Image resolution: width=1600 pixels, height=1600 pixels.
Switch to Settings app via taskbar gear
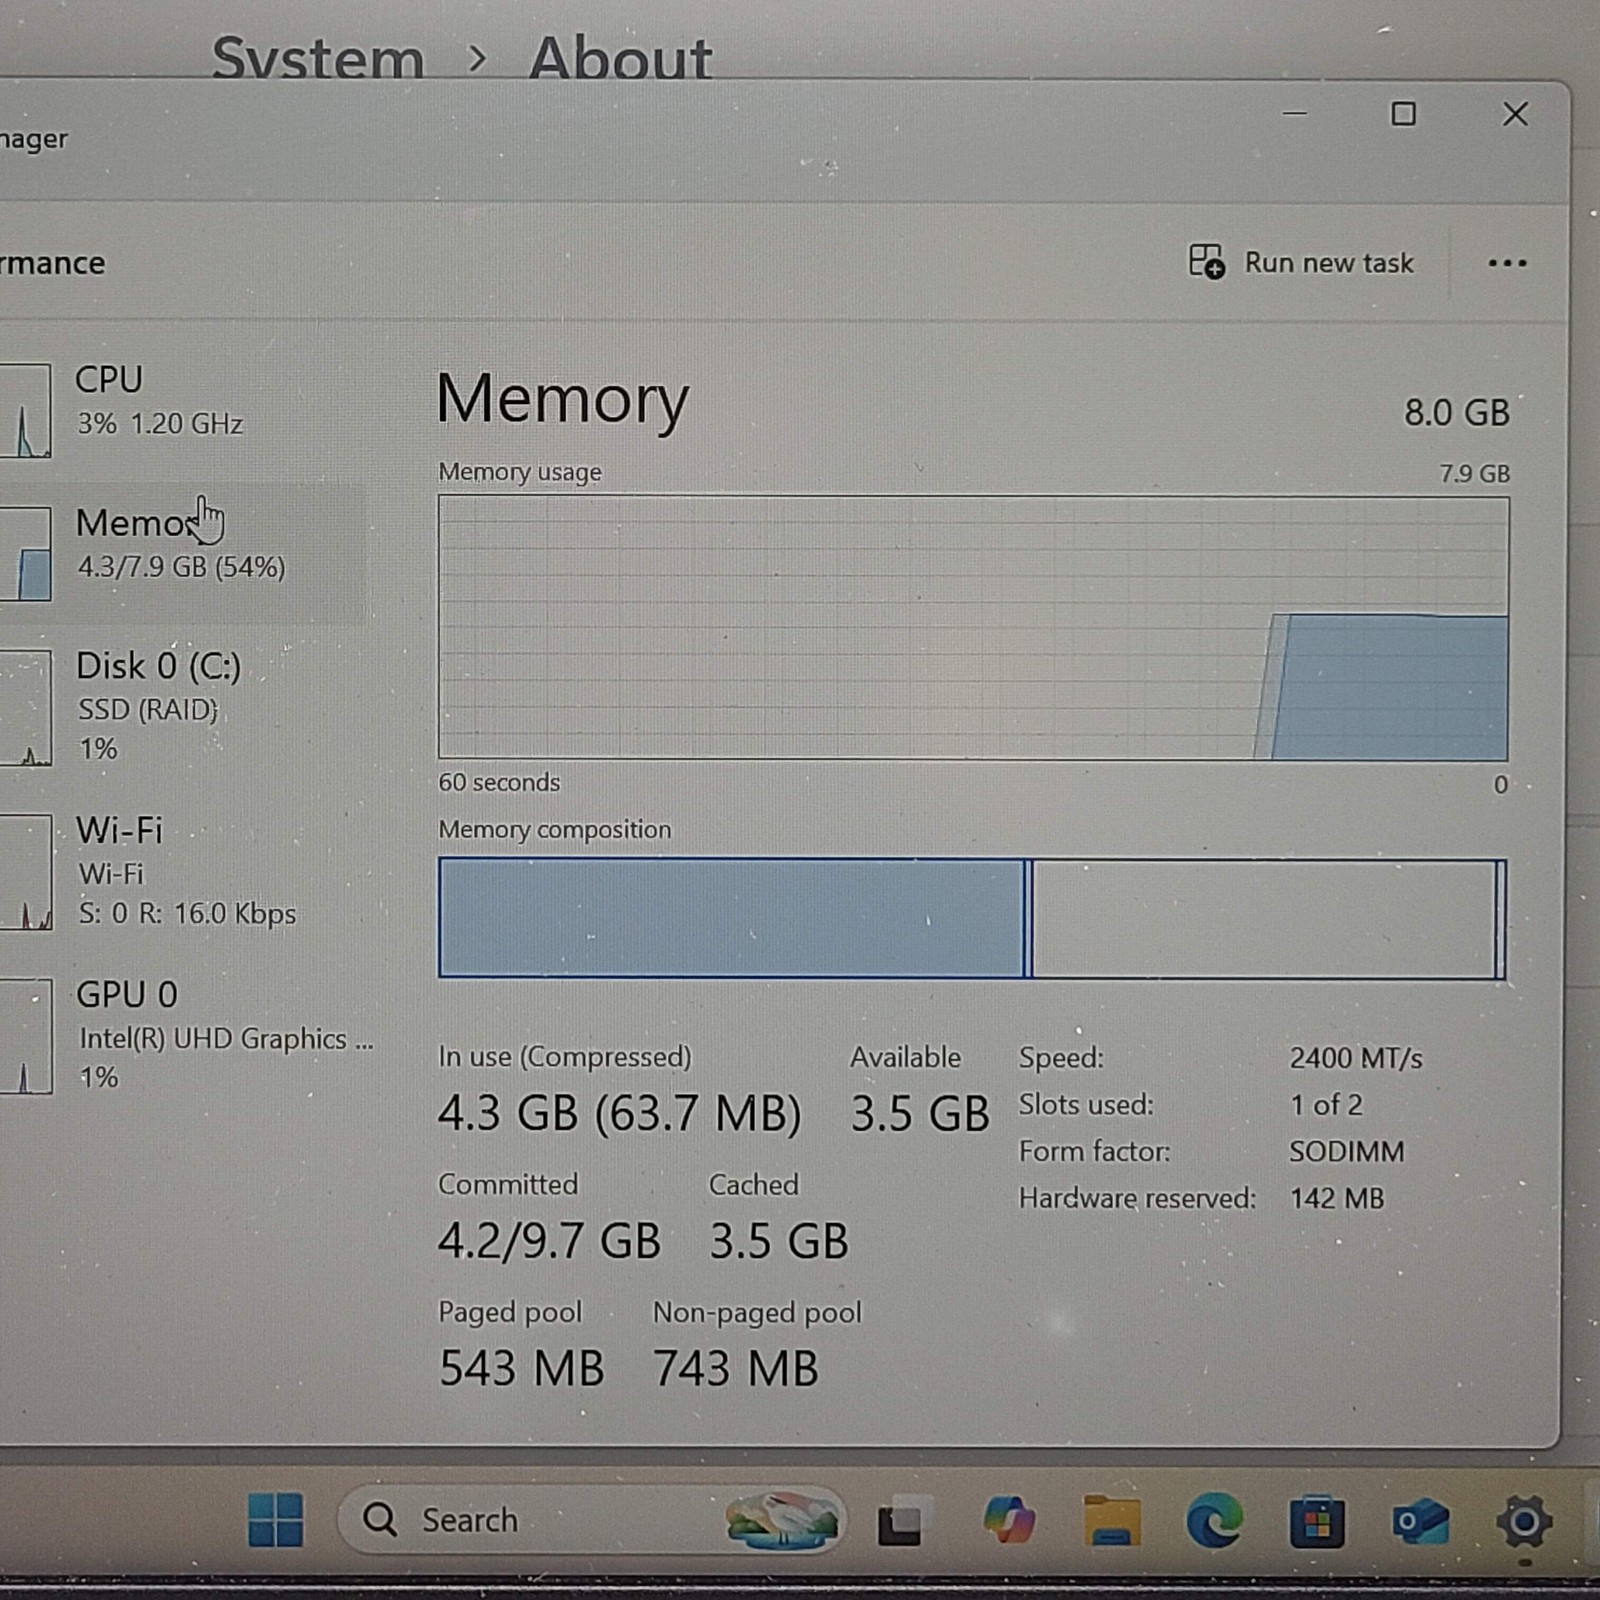(1524, 1522)
